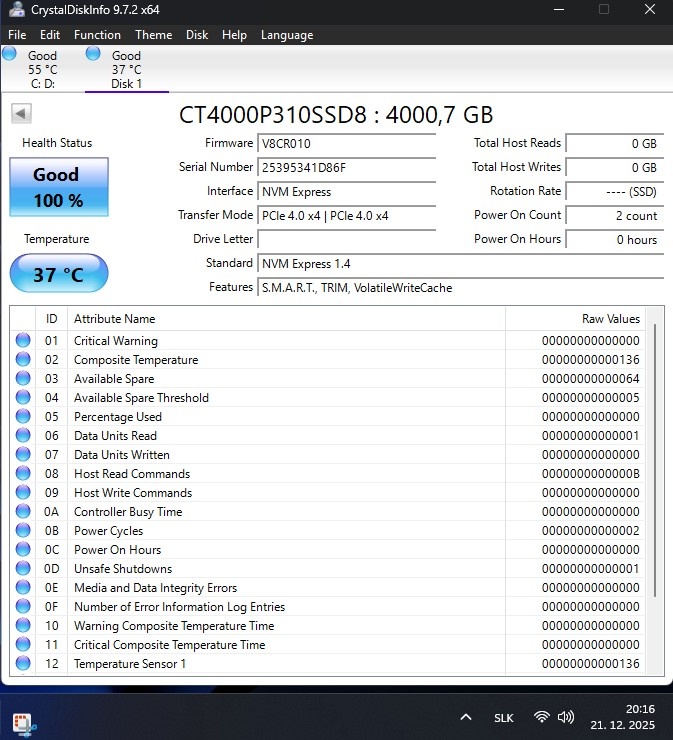Click the status icon for Temperature Sensor 1
Screen dimensions: 673x740
[23, 663]
